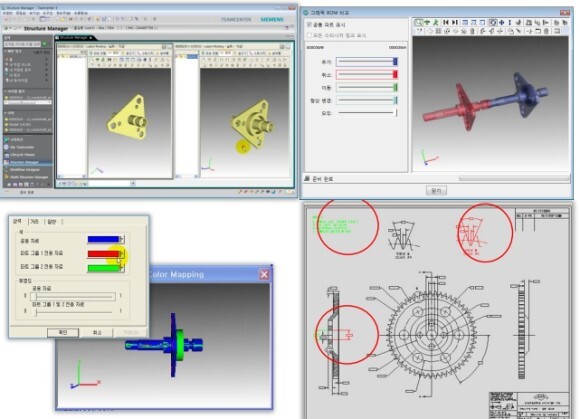Viewport: 580px width, 419px height.
Task: Toggle the first checkbox in BOM compare dialog
Action: [309, 25]
